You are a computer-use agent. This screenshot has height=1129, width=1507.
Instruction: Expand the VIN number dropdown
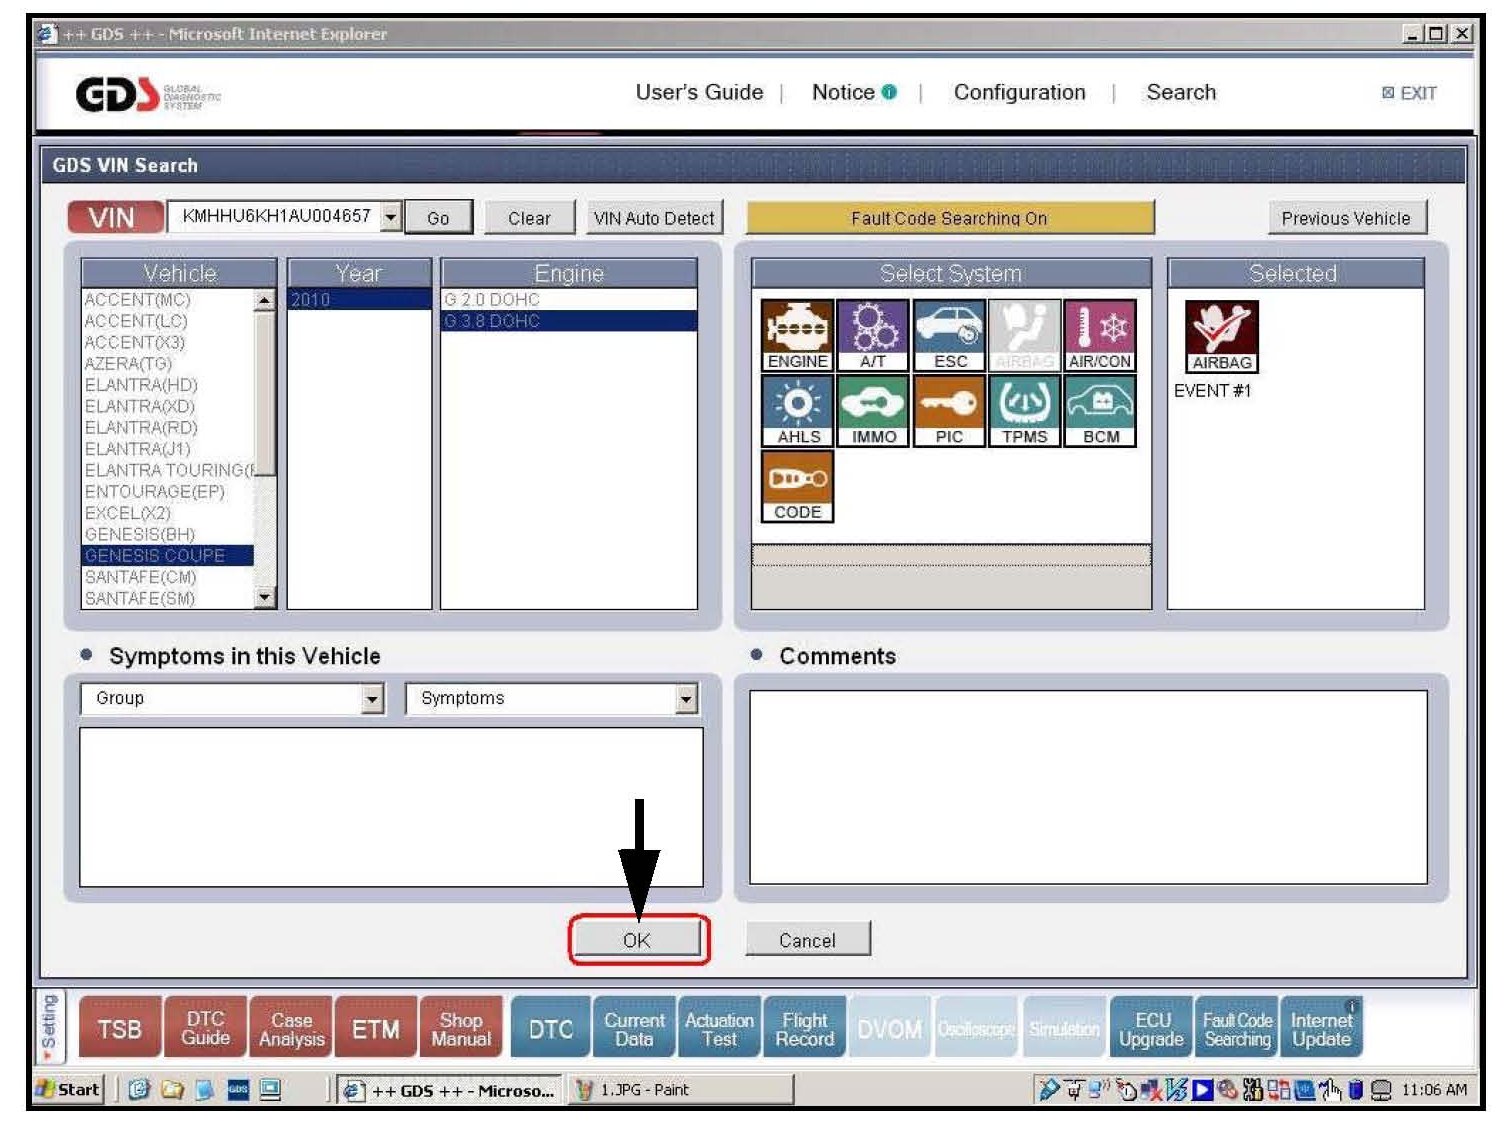pyautogui.click(x=391, y=217)
